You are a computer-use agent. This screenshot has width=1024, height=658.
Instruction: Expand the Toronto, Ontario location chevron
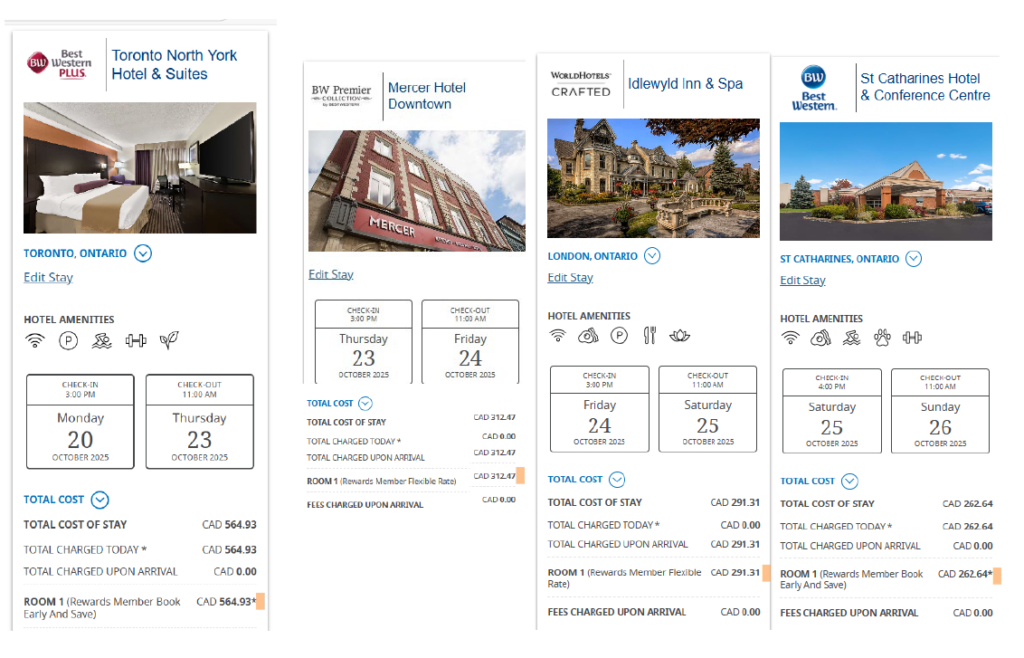[143, 253]
